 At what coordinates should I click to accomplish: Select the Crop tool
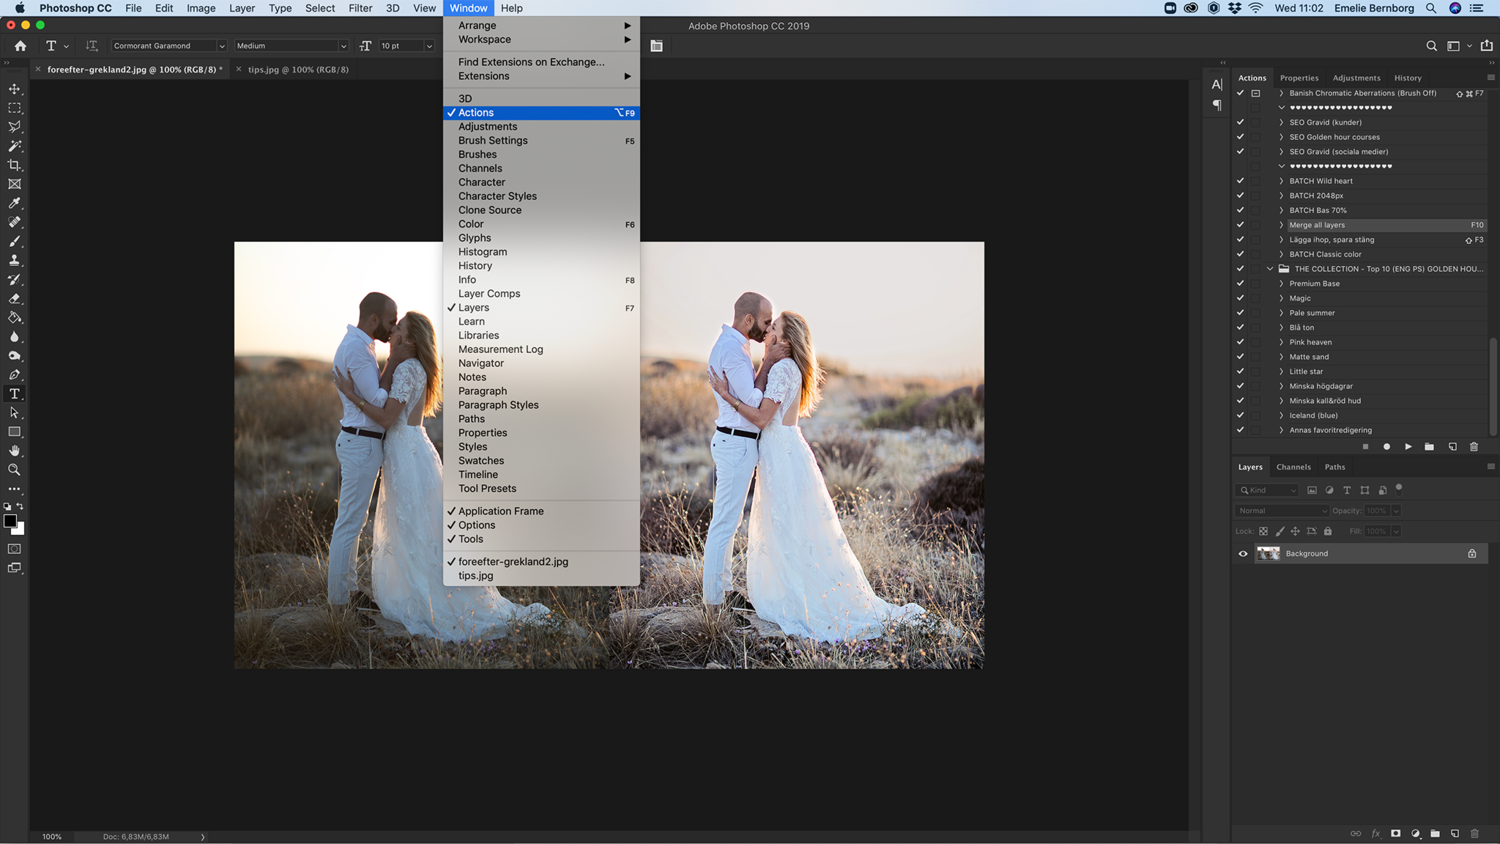coord(15,165)
